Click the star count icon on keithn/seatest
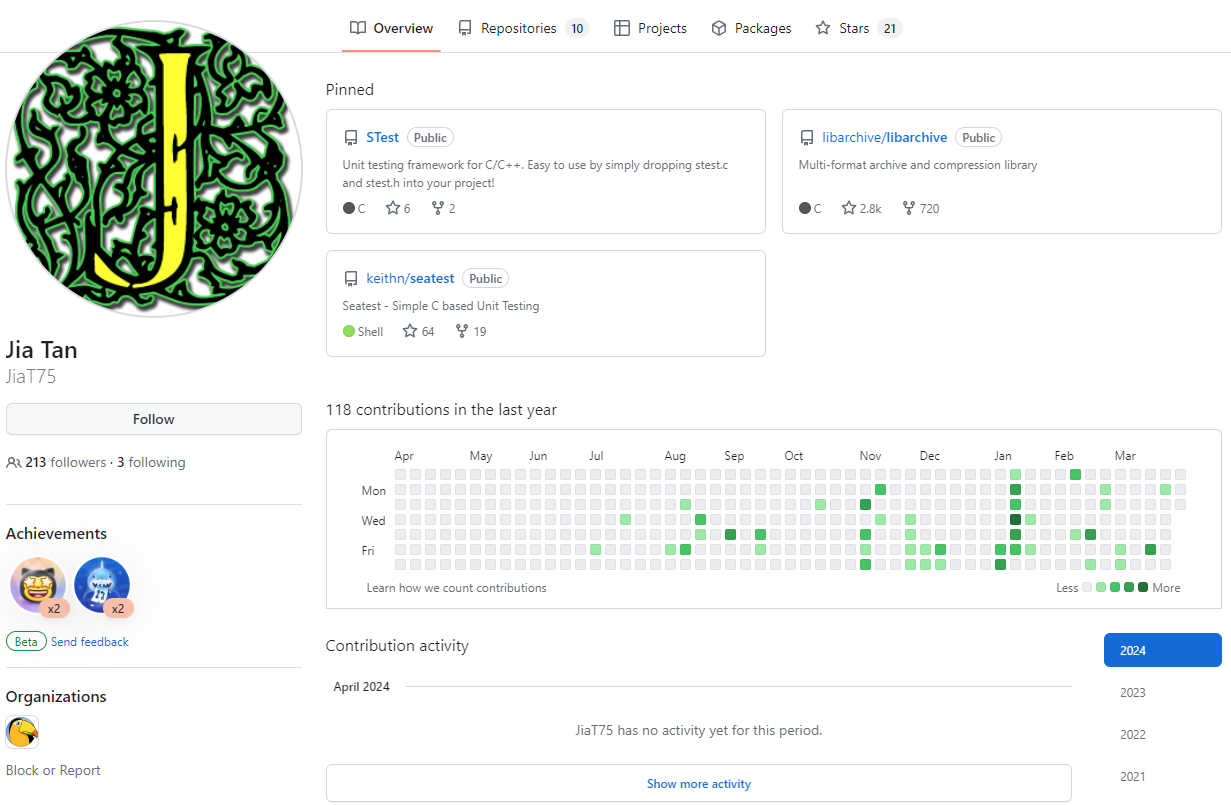Screen dimensions: 1231x805 [410, 331]
